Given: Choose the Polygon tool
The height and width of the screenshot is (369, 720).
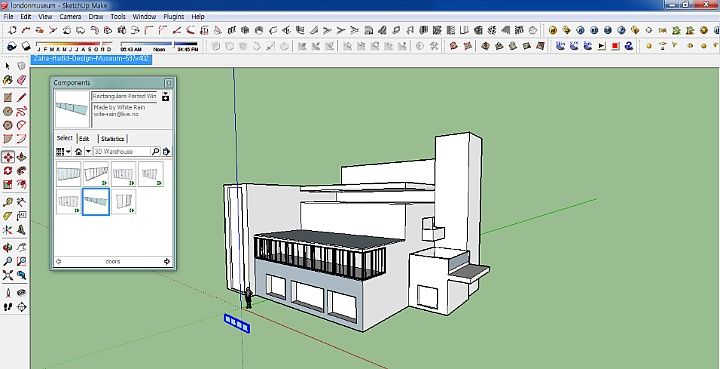Looking at the screenshot, I should tap(7, 125).
